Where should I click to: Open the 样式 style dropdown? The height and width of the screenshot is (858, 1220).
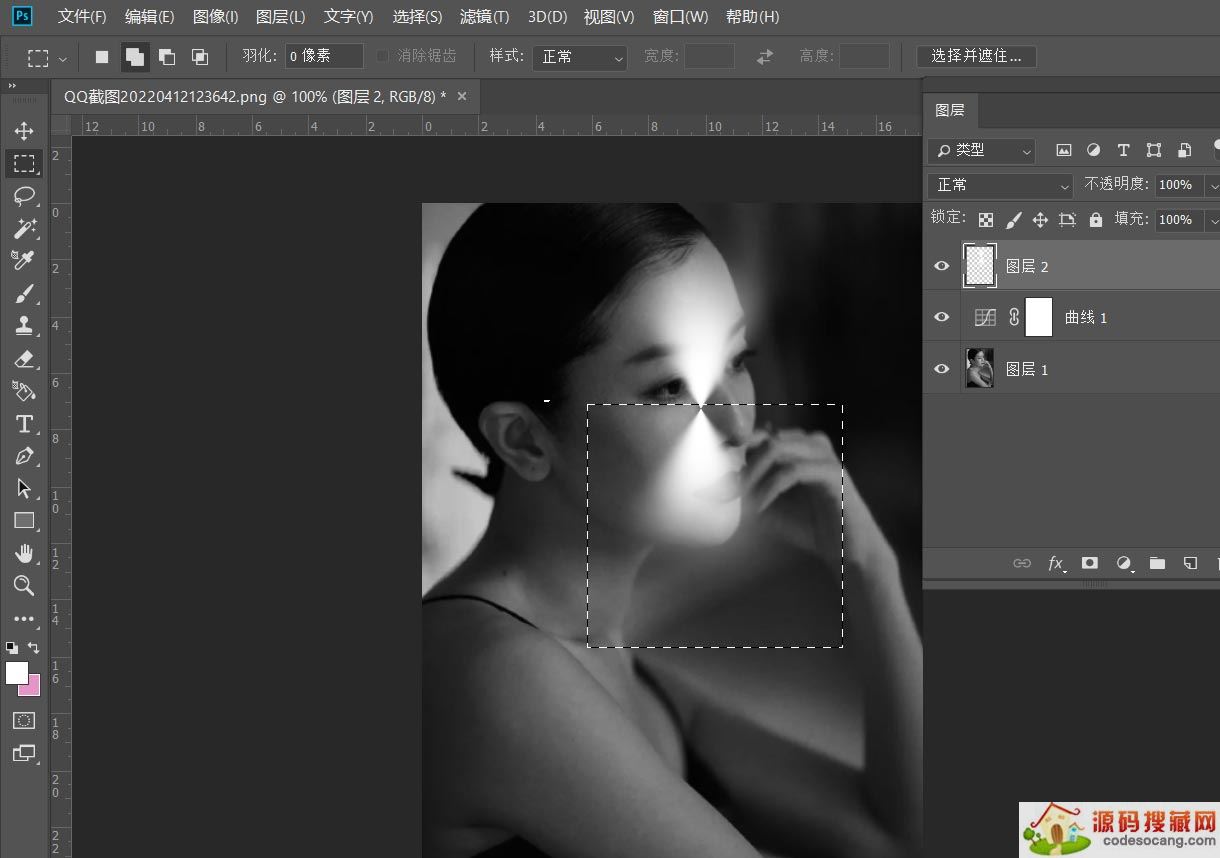point(579,57)
